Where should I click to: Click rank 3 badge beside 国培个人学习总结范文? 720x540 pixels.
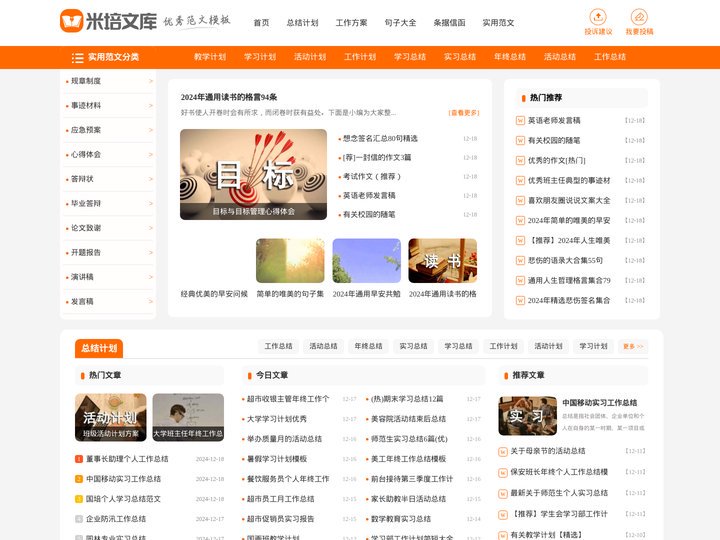79,499
